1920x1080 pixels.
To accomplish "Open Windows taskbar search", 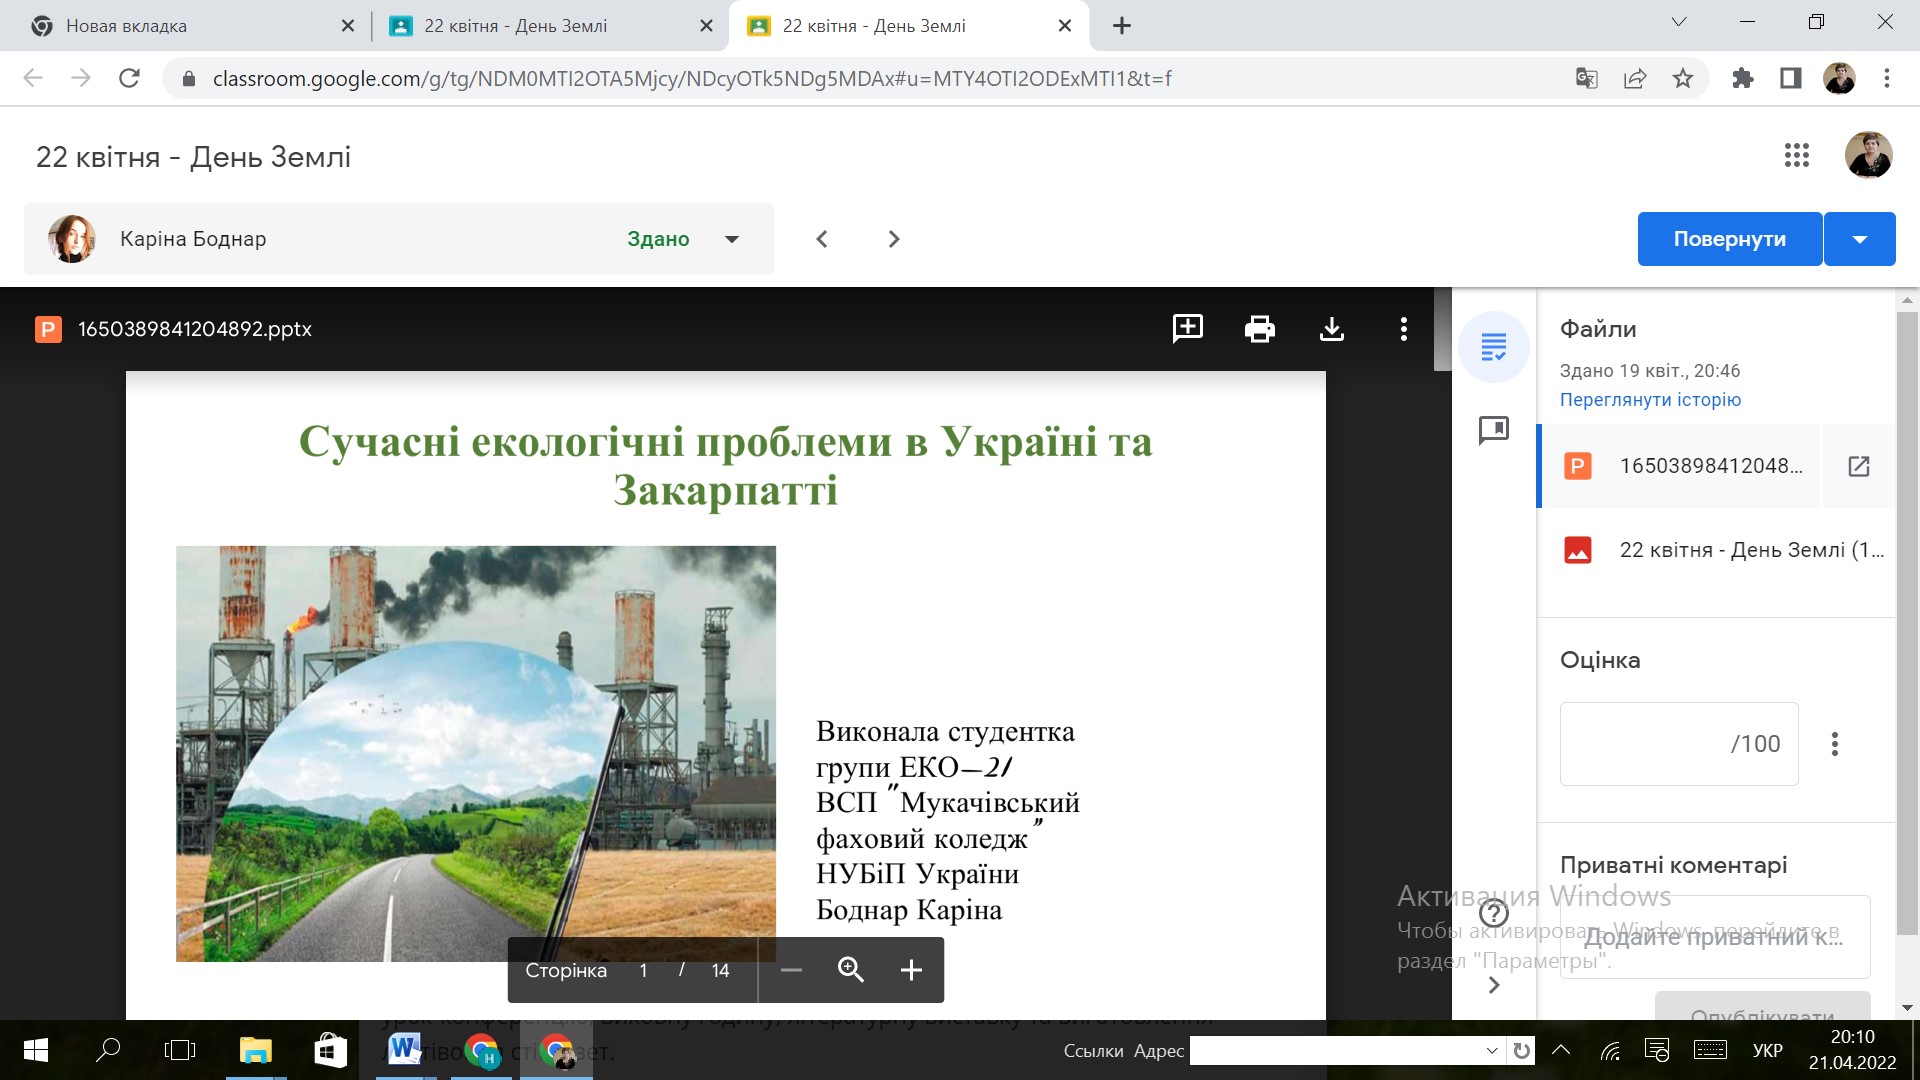I will point(107,1050).
